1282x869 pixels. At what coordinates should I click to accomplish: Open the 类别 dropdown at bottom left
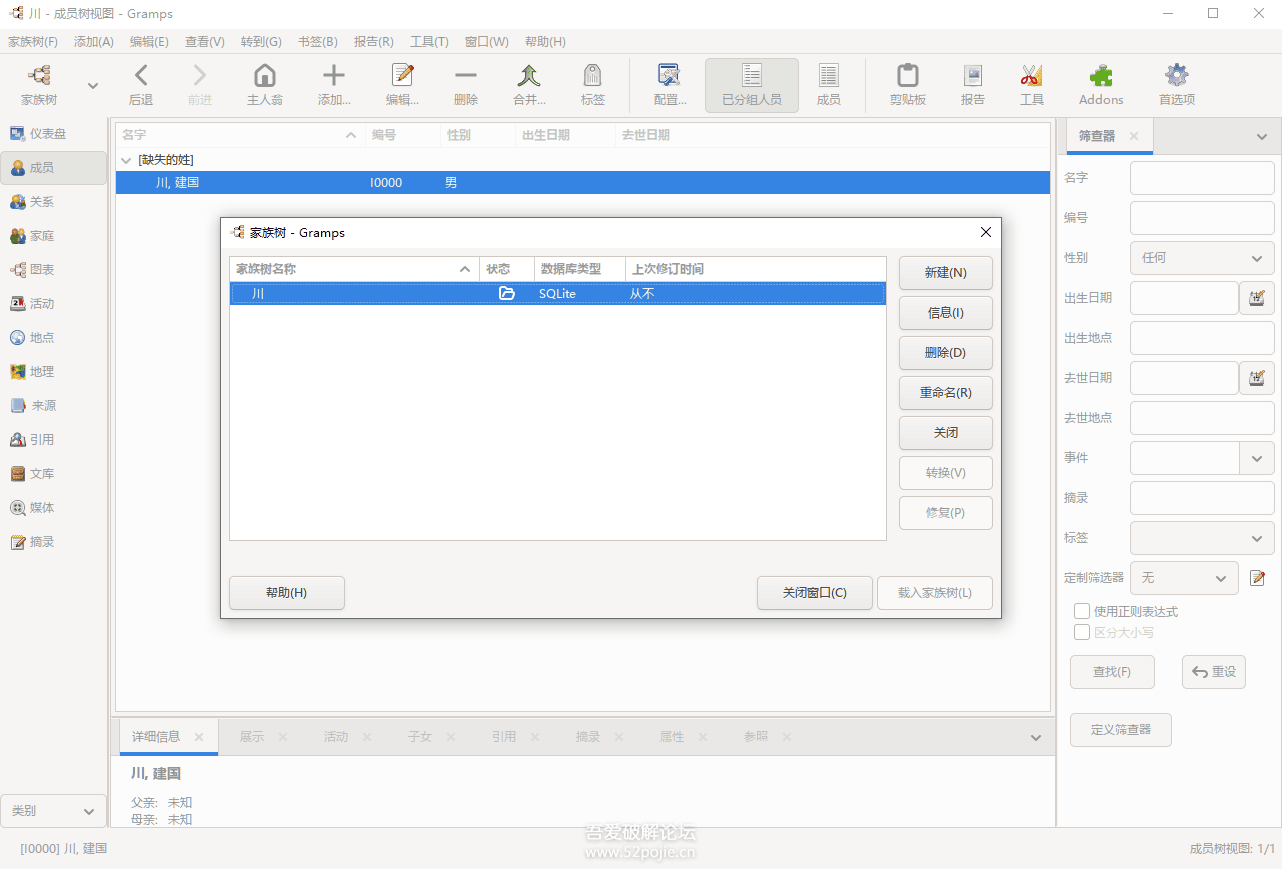[x=53, y=811]
